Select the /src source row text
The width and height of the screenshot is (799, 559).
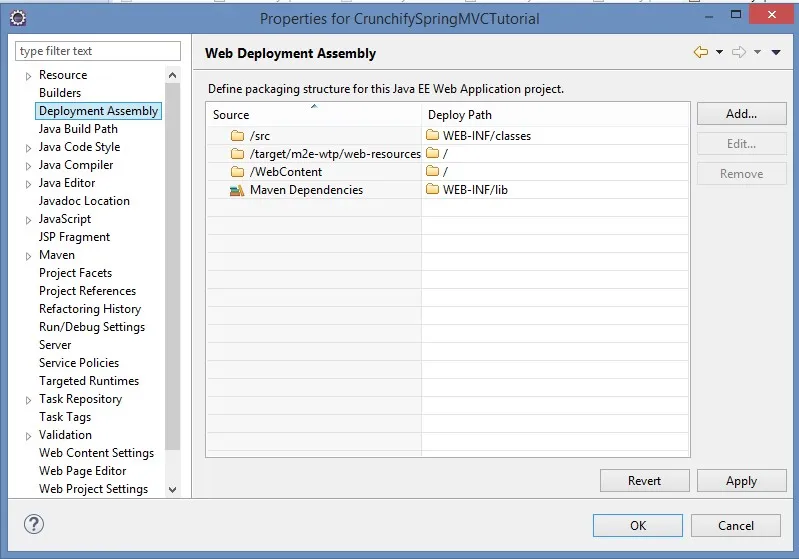coord(260,136)
